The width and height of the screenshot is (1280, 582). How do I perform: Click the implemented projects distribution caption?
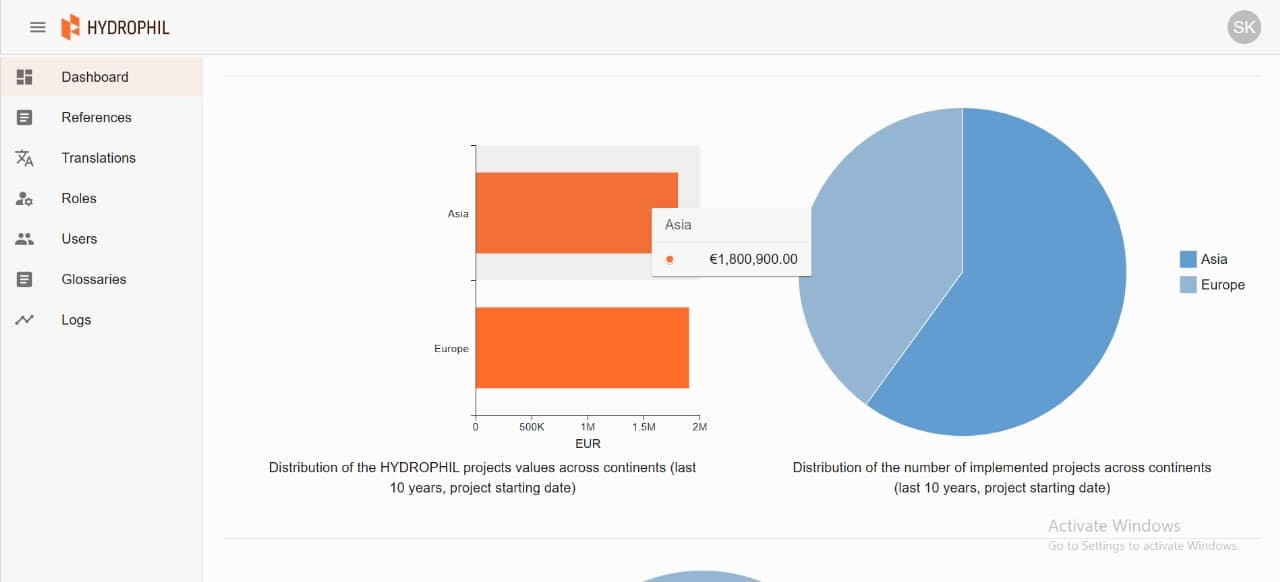(x=1002, y=478)
